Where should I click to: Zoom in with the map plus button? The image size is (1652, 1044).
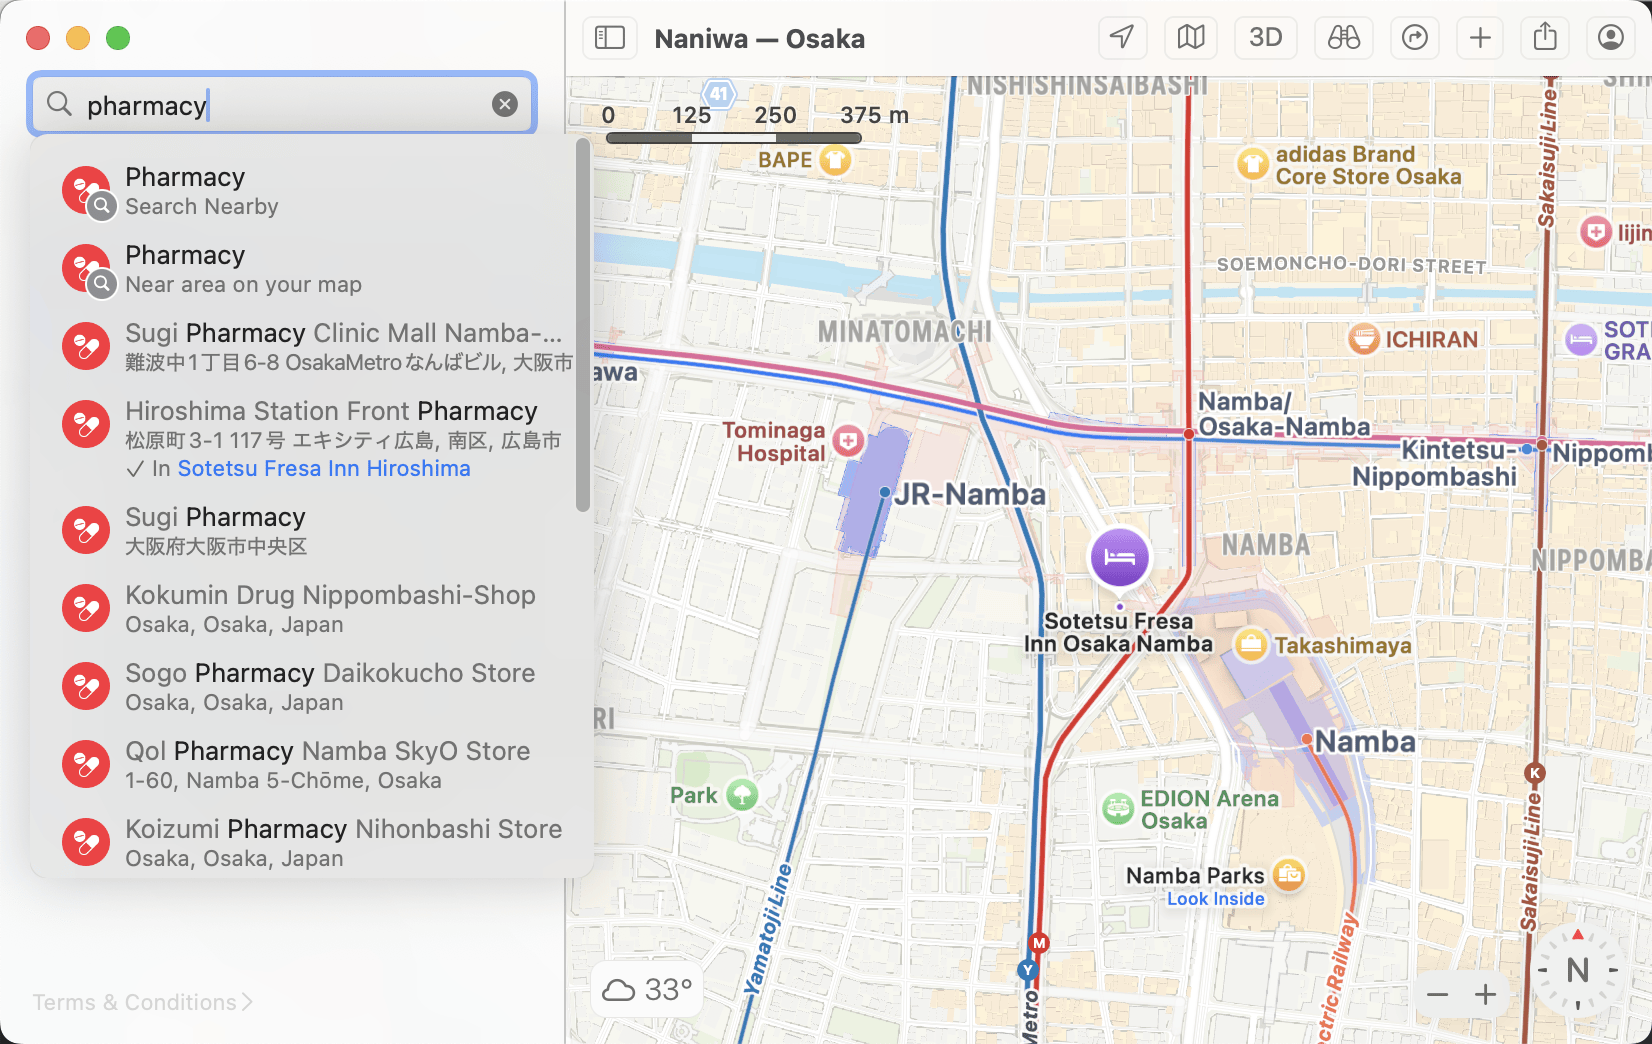1485,994
